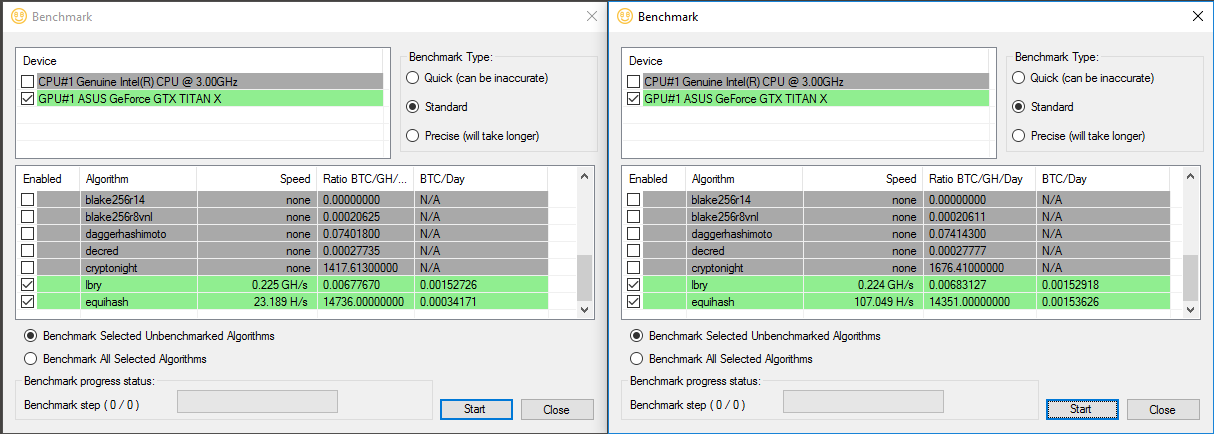Viewport: 1214px width, 434px height.
Task: Close the left Benchmark window with its X
Action: [591, 16]
